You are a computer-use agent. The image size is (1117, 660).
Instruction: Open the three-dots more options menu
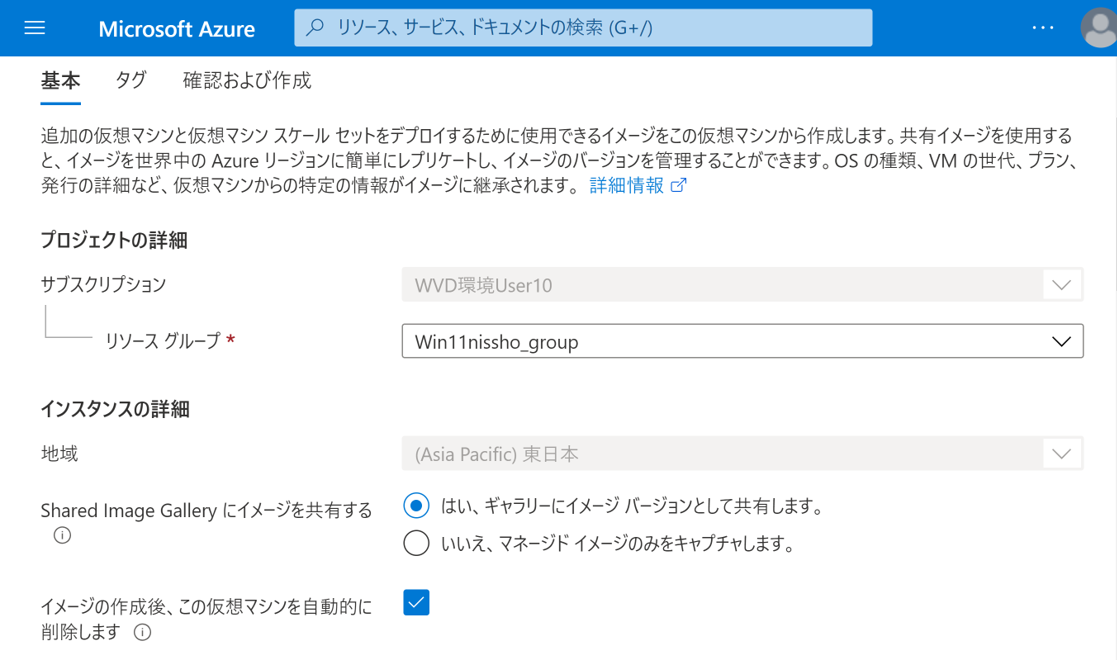(1043, 28)
